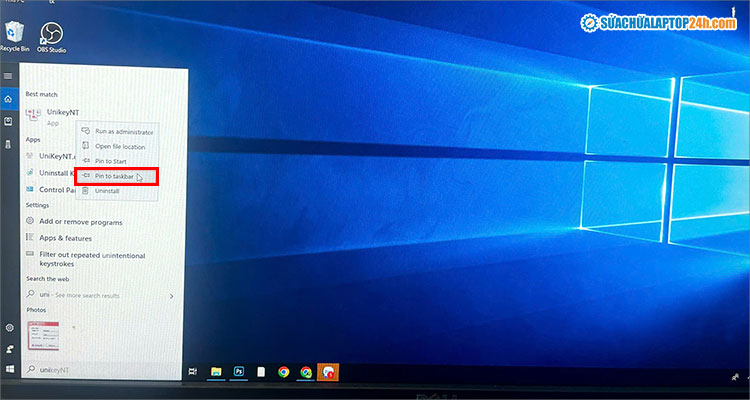Open Apps & features setting

tap(59, 238)
